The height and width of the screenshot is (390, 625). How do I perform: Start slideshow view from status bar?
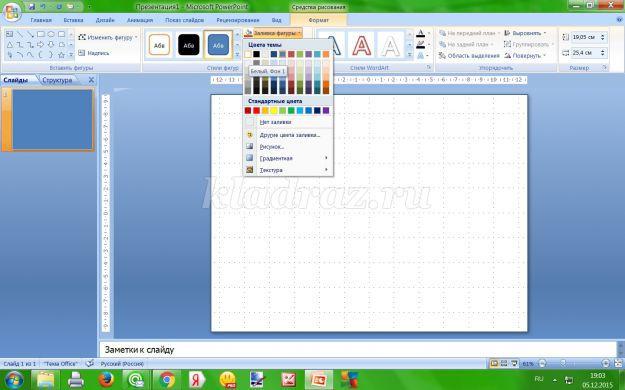click(514, 363)
